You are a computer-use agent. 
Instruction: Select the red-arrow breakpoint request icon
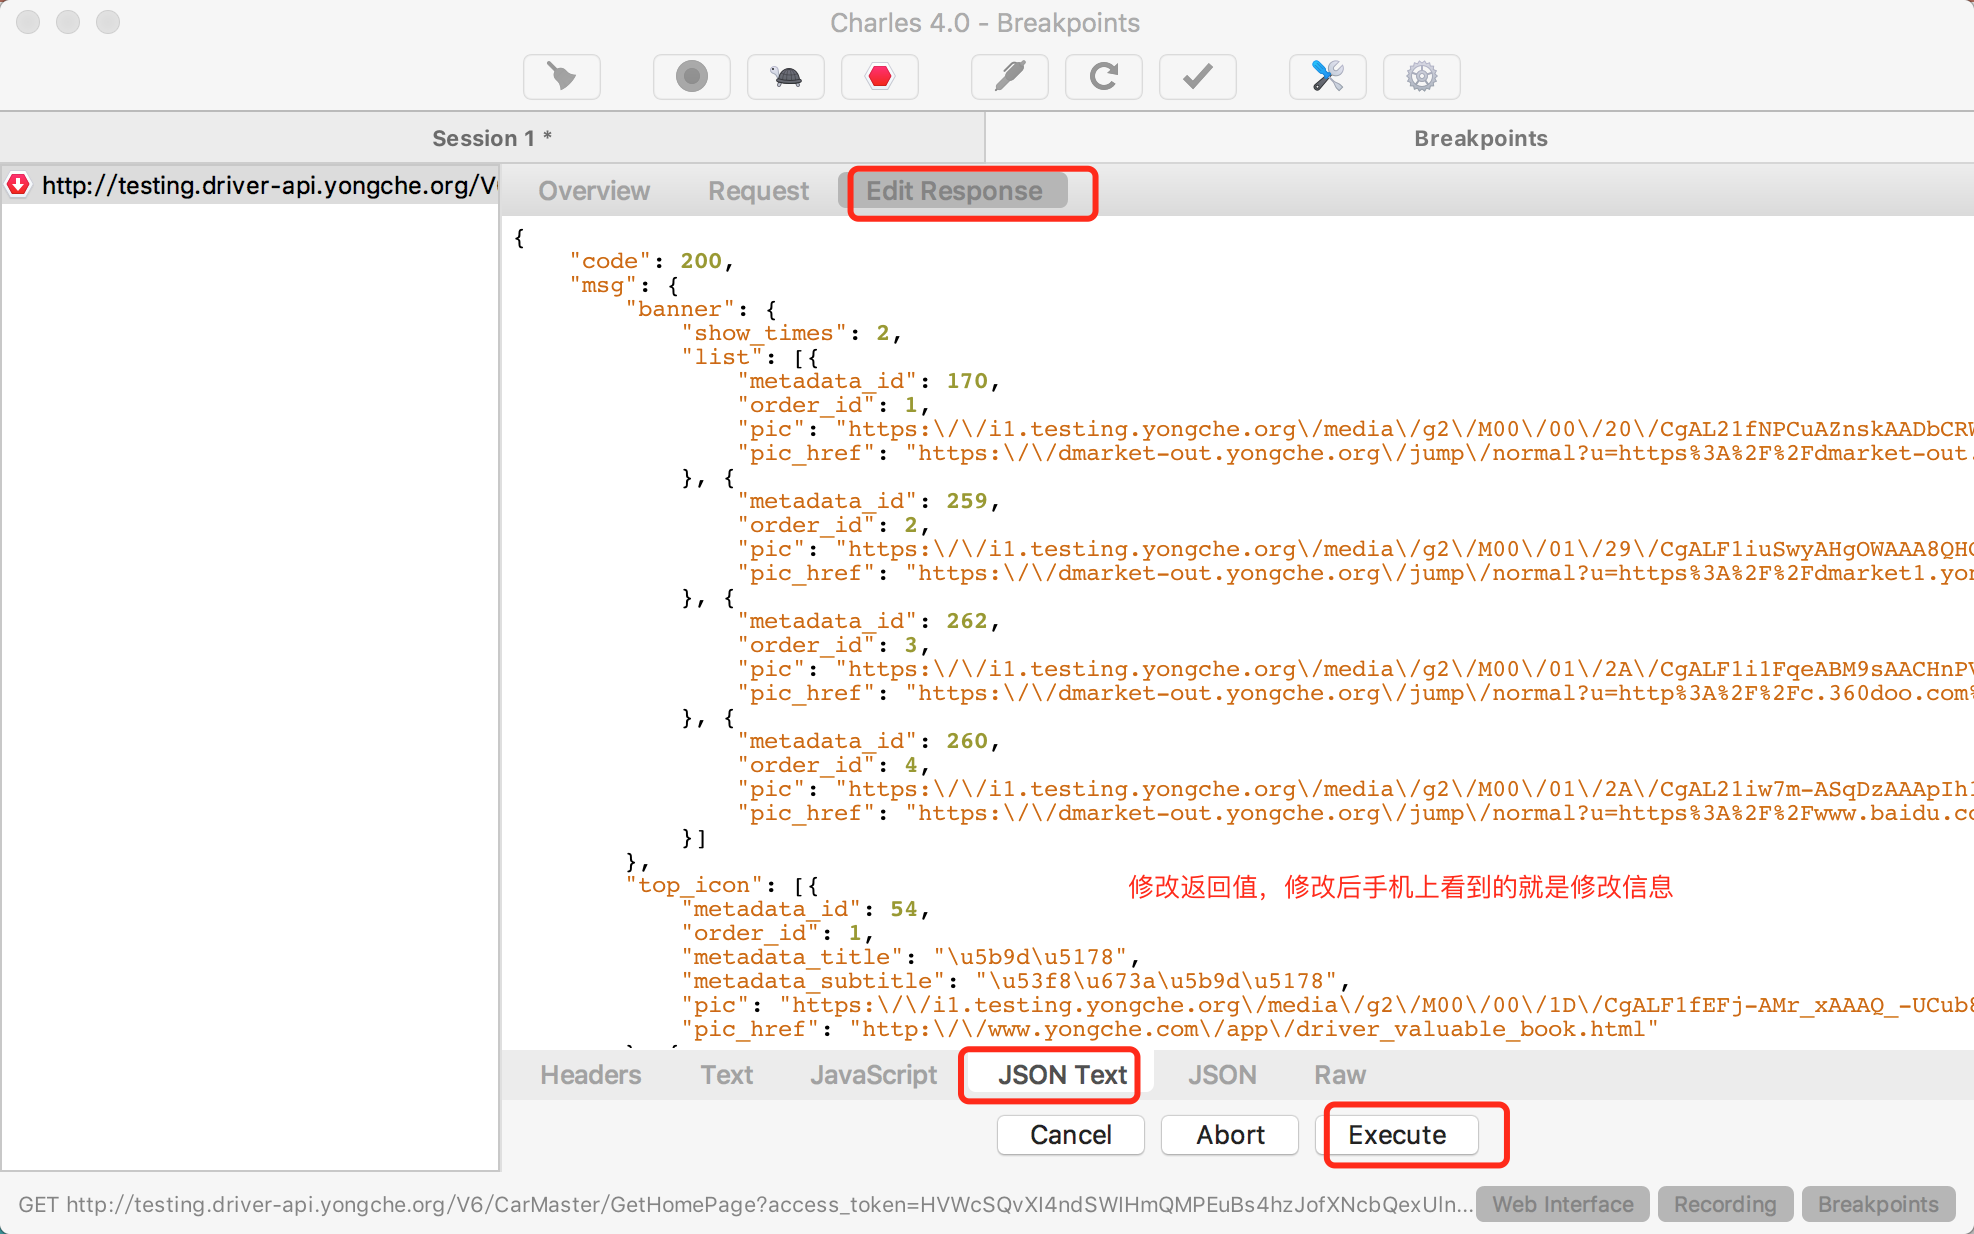[x=19, y=185]
